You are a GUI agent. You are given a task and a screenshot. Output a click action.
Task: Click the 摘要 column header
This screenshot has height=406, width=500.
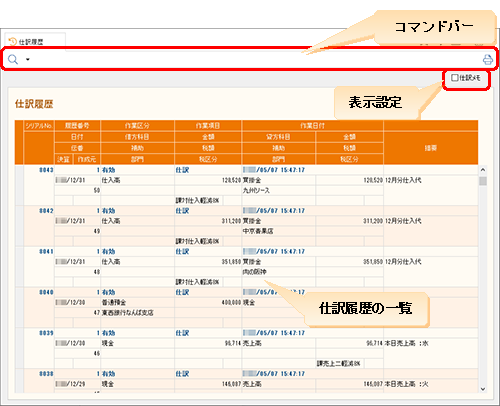pyautogui.click(x=431, y=148)
